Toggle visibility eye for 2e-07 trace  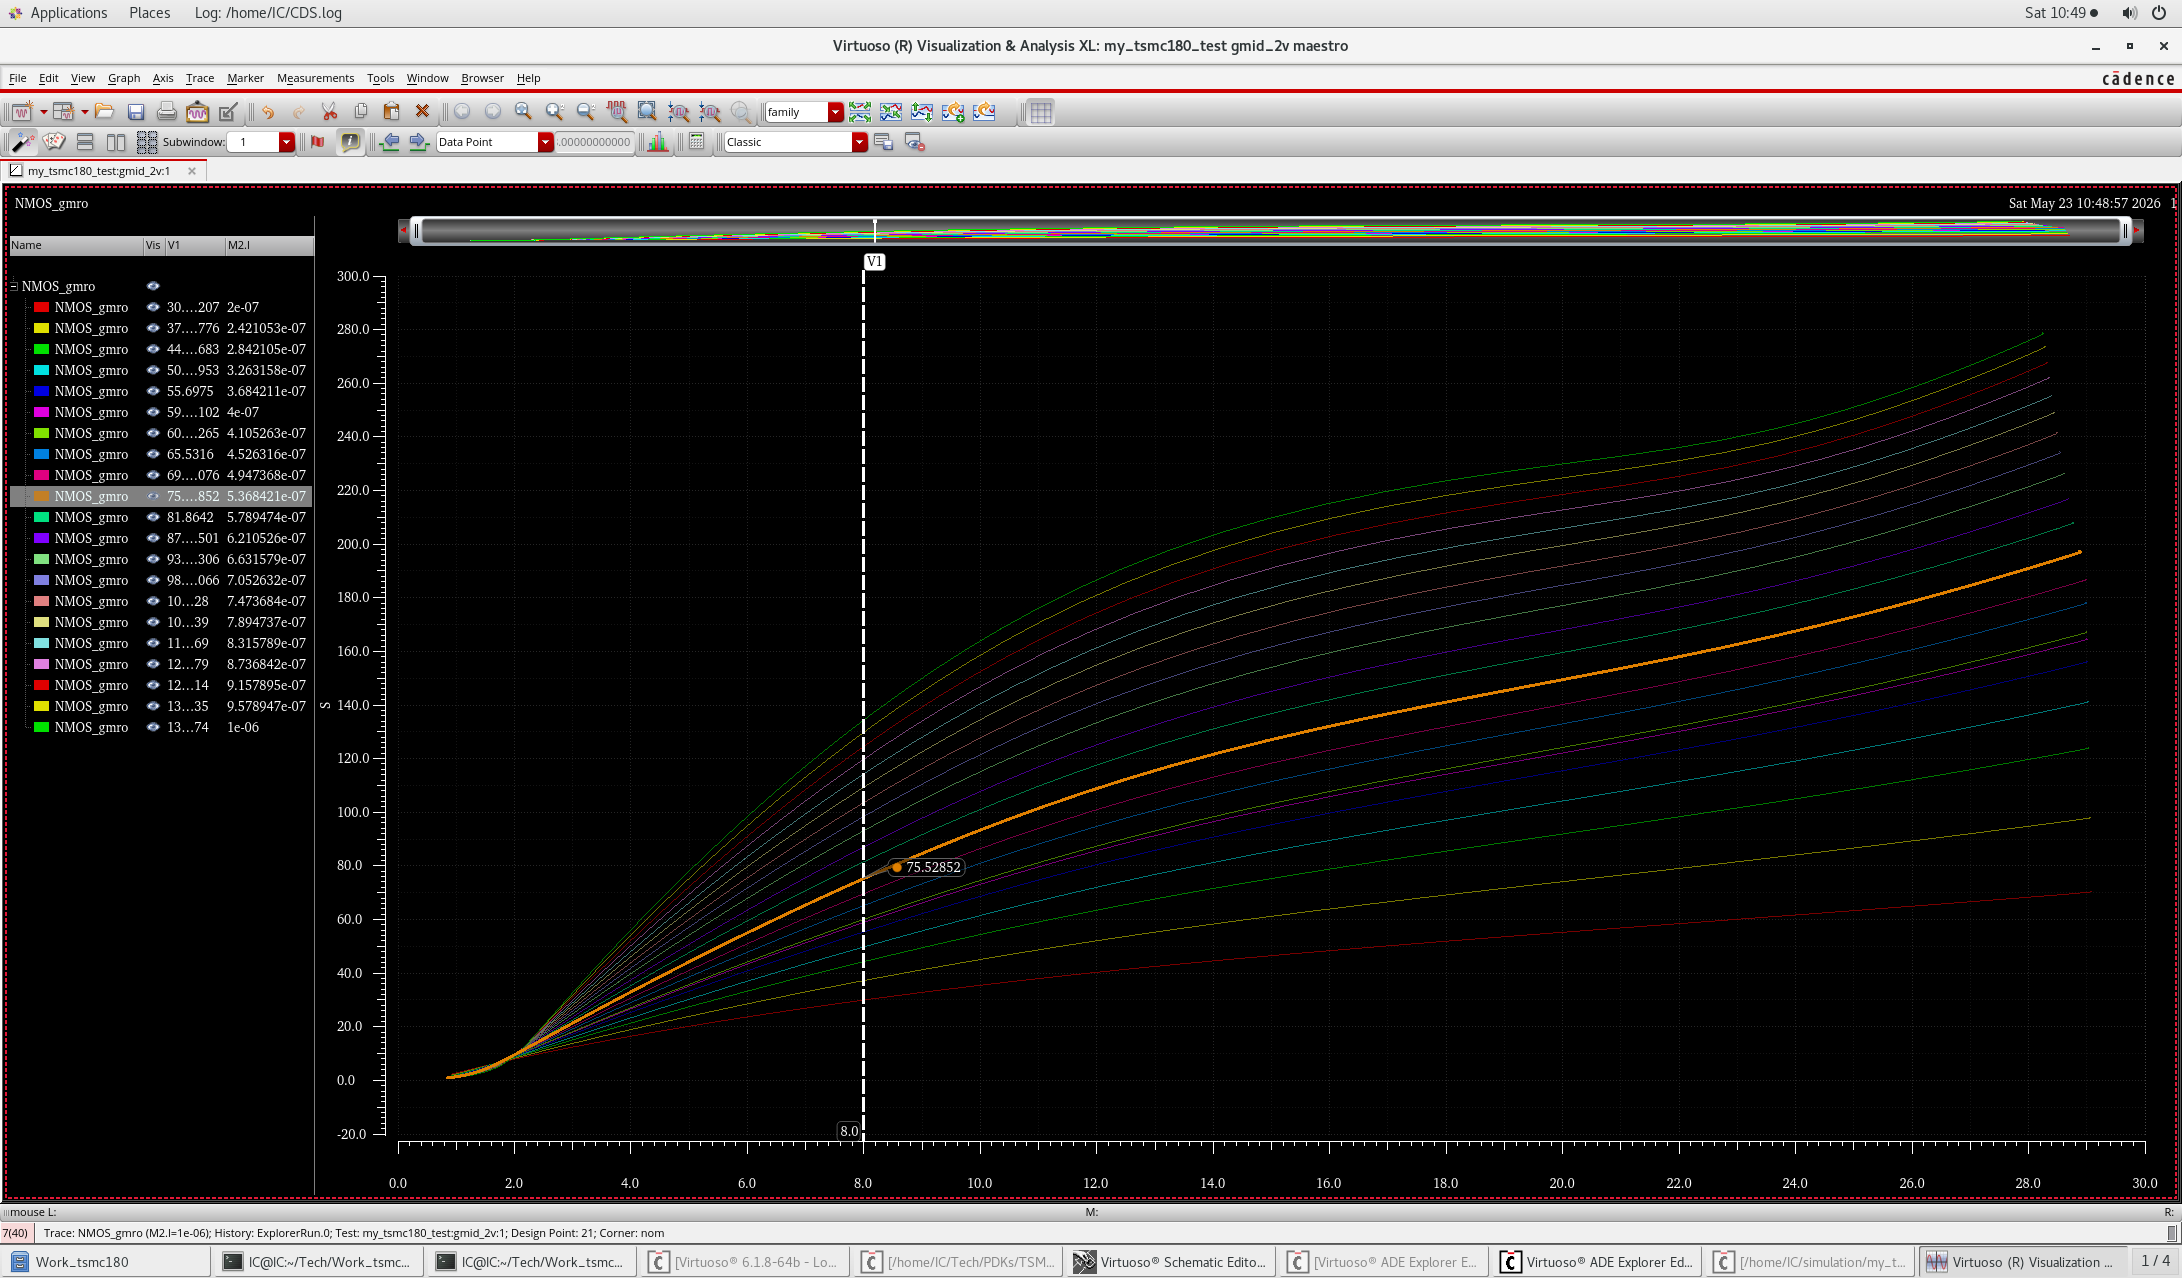point(153,307)
